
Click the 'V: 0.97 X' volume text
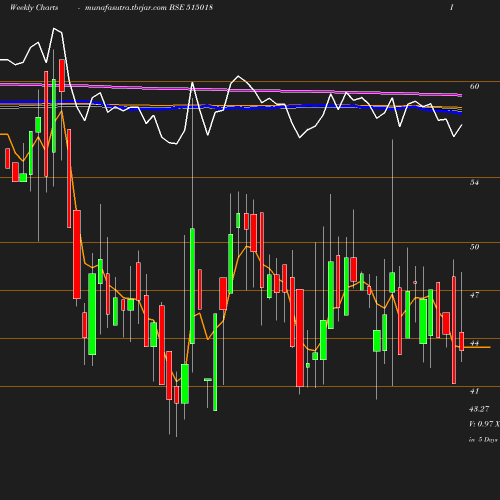484,424
